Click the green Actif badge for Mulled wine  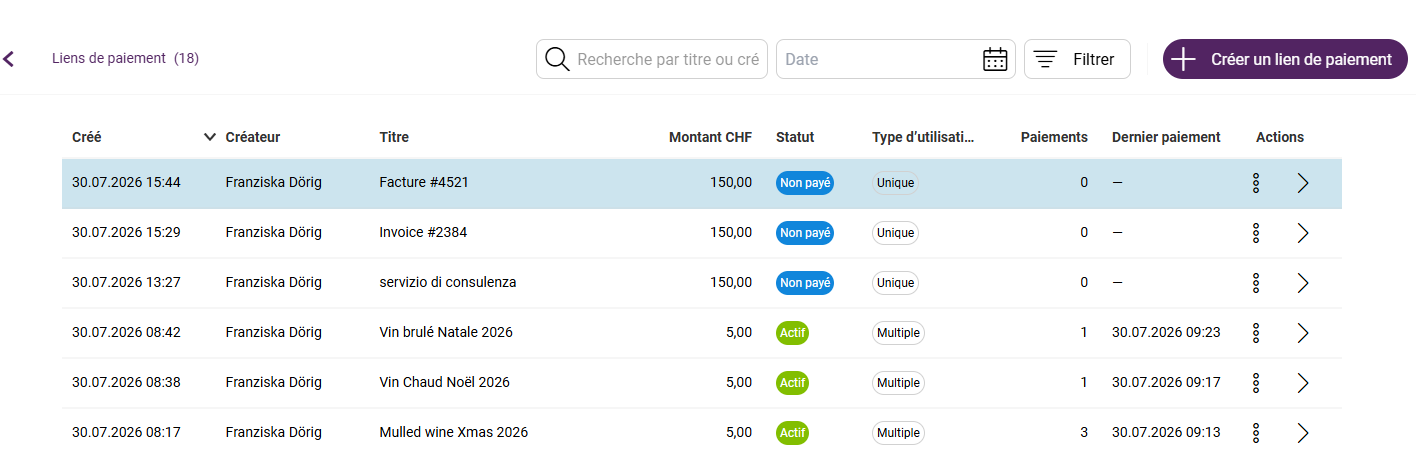click(792, 433)
